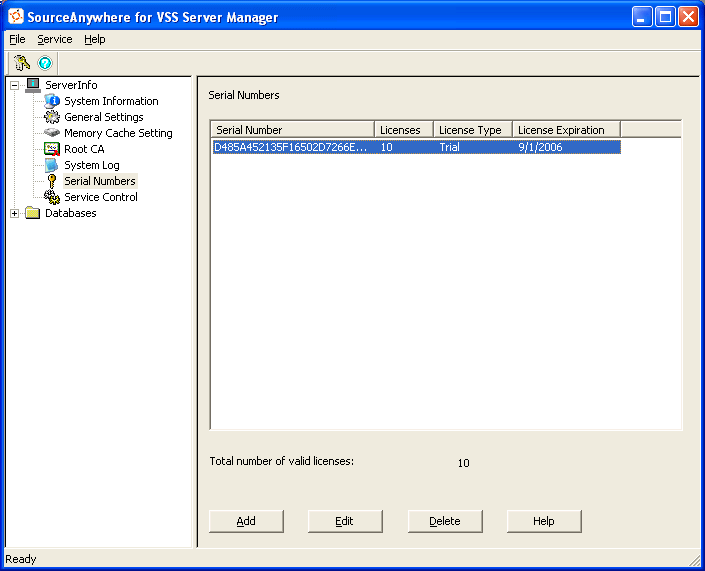Select the Serial Numbers tree item
The height and width of the screenshot is (571, 705).
pos(99,181)
